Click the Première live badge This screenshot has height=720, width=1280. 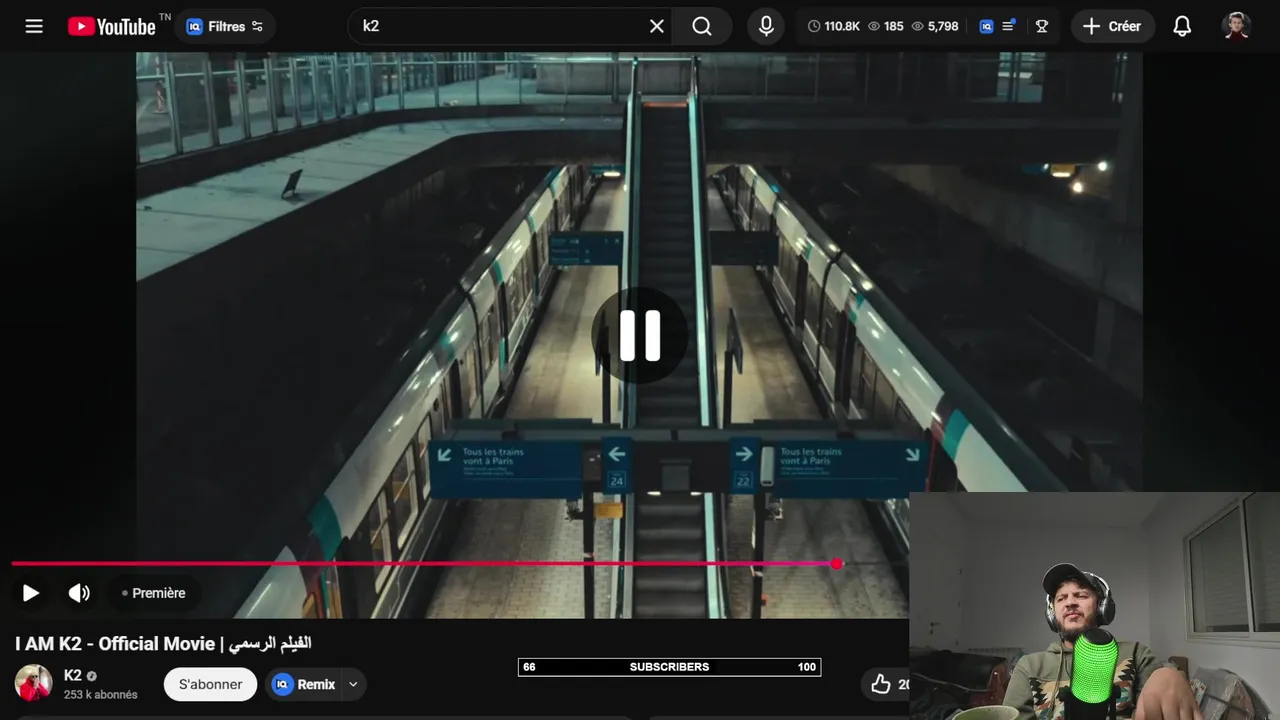pyautogui.click(x=153, y=593)
